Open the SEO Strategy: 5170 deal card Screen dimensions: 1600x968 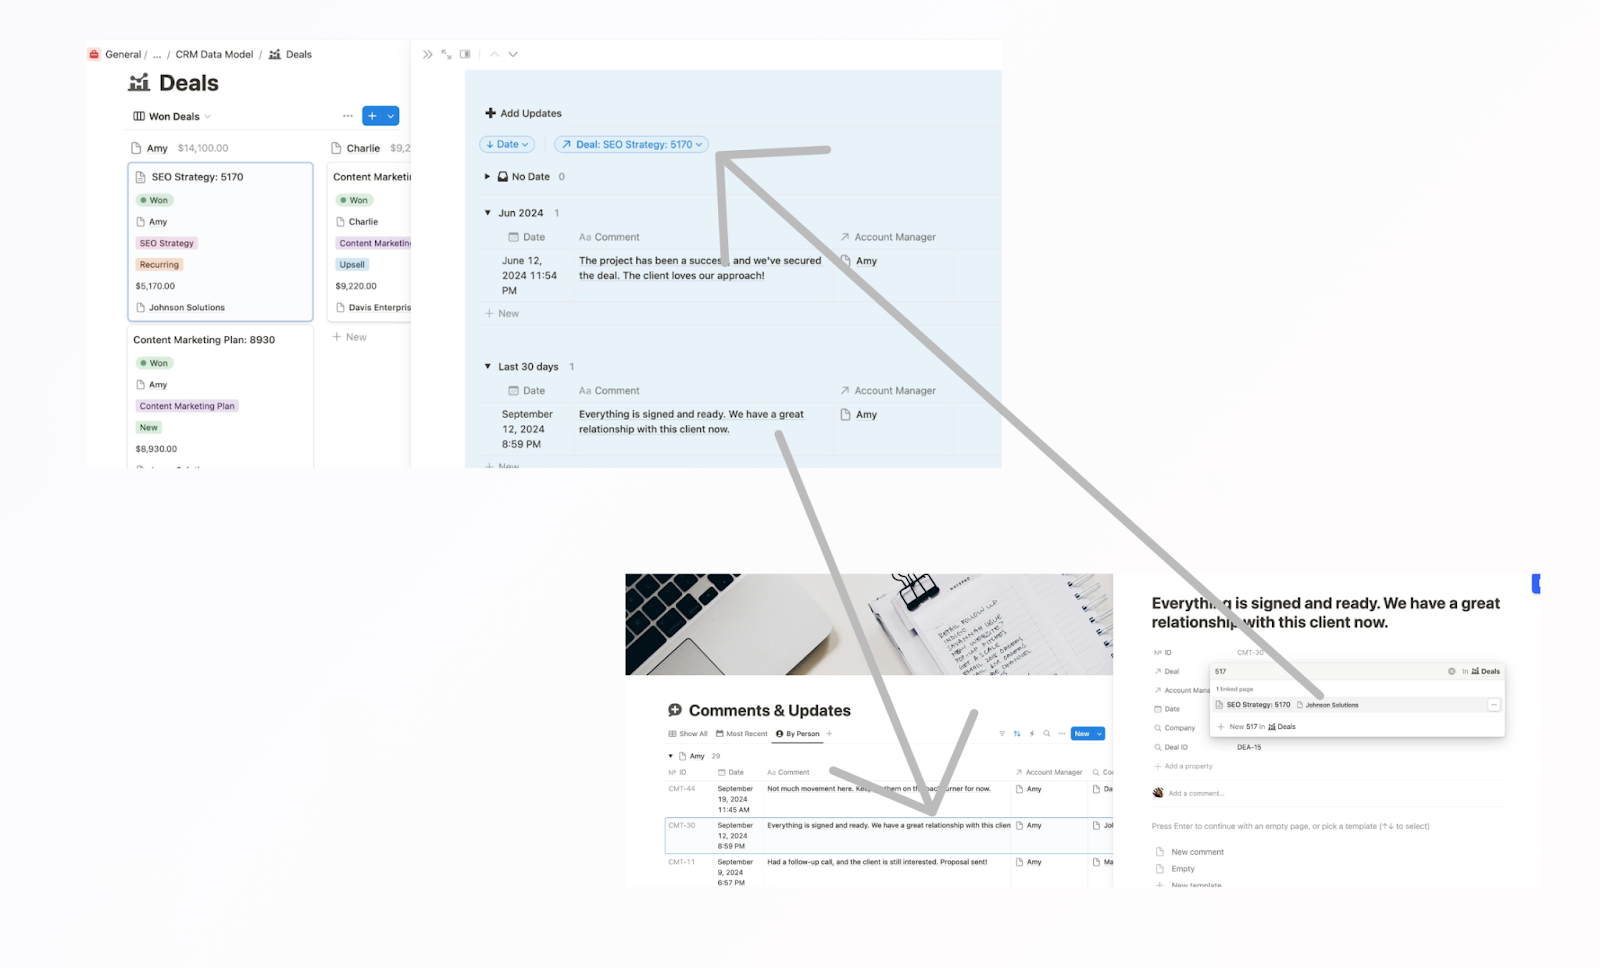[x=220, y=242]
